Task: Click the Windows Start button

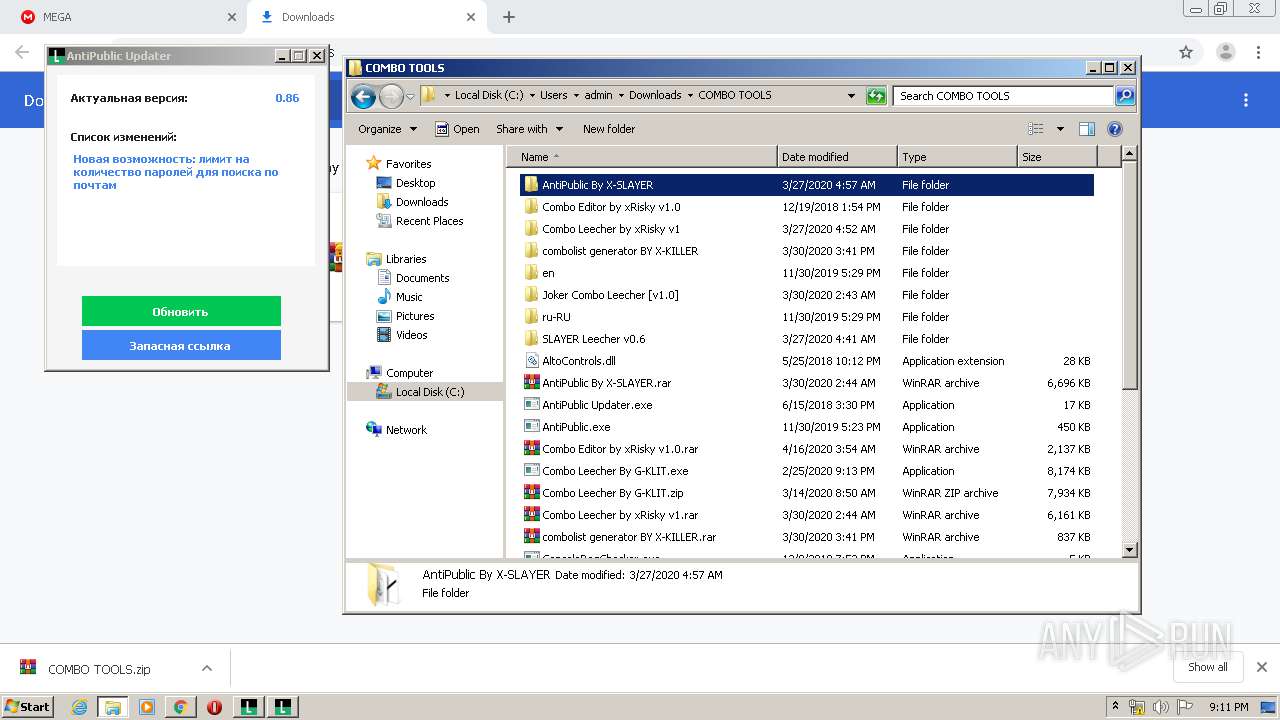Action: point(27,706)
